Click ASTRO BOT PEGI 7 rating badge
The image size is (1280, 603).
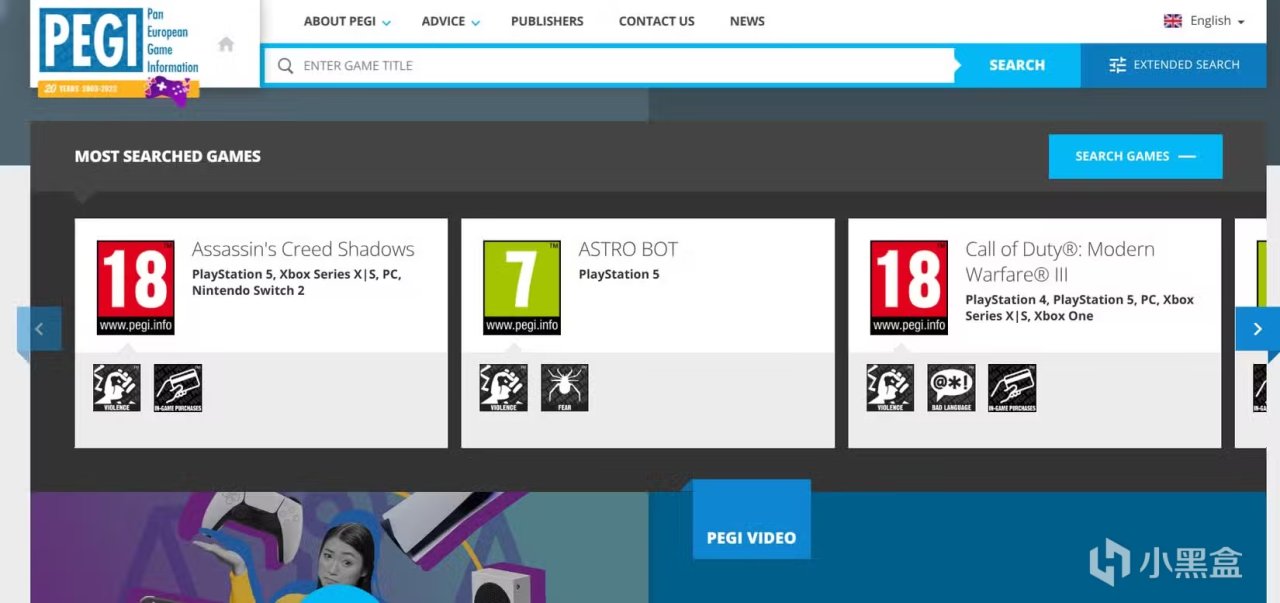click(521, 287)
